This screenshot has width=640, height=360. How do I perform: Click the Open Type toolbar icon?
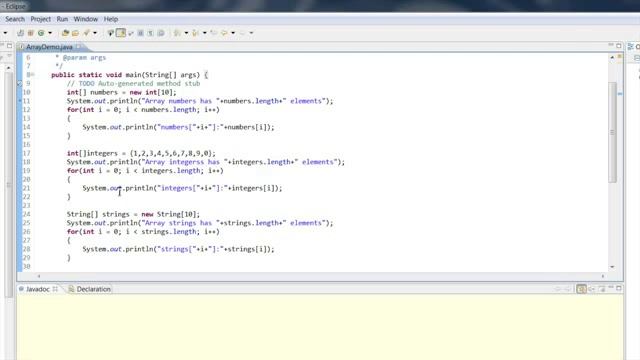(65, 33)
